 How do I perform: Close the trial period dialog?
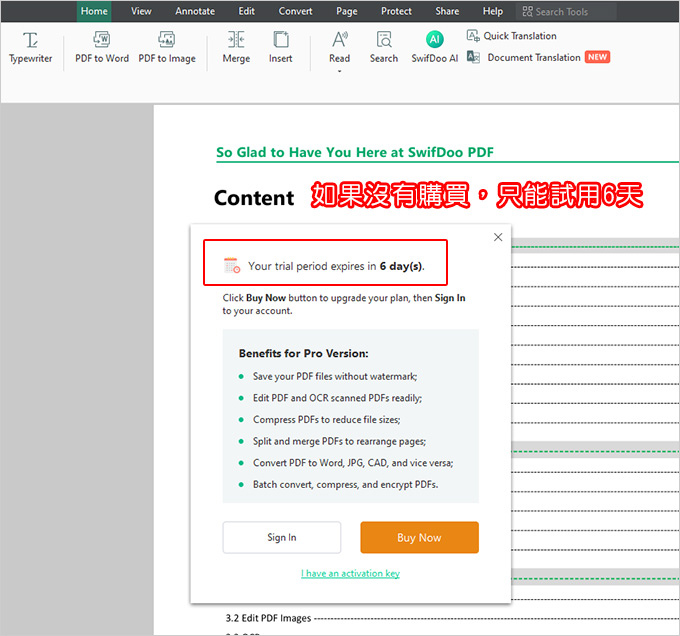[x=498, y=237]
